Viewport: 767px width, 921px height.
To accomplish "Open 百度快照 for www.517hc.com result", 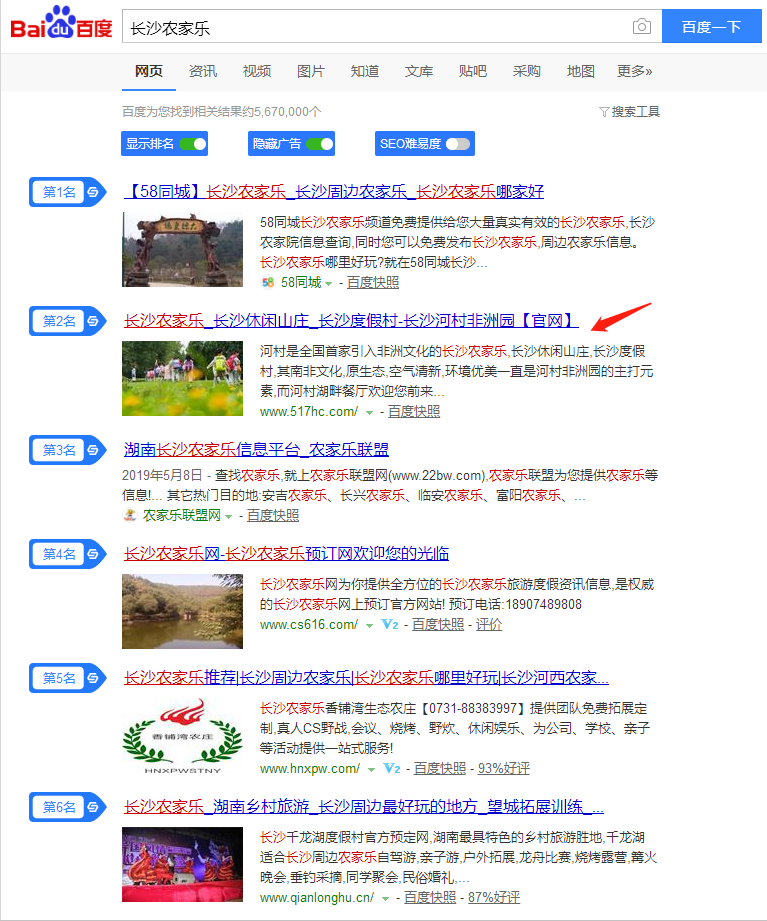I will 413,412.
